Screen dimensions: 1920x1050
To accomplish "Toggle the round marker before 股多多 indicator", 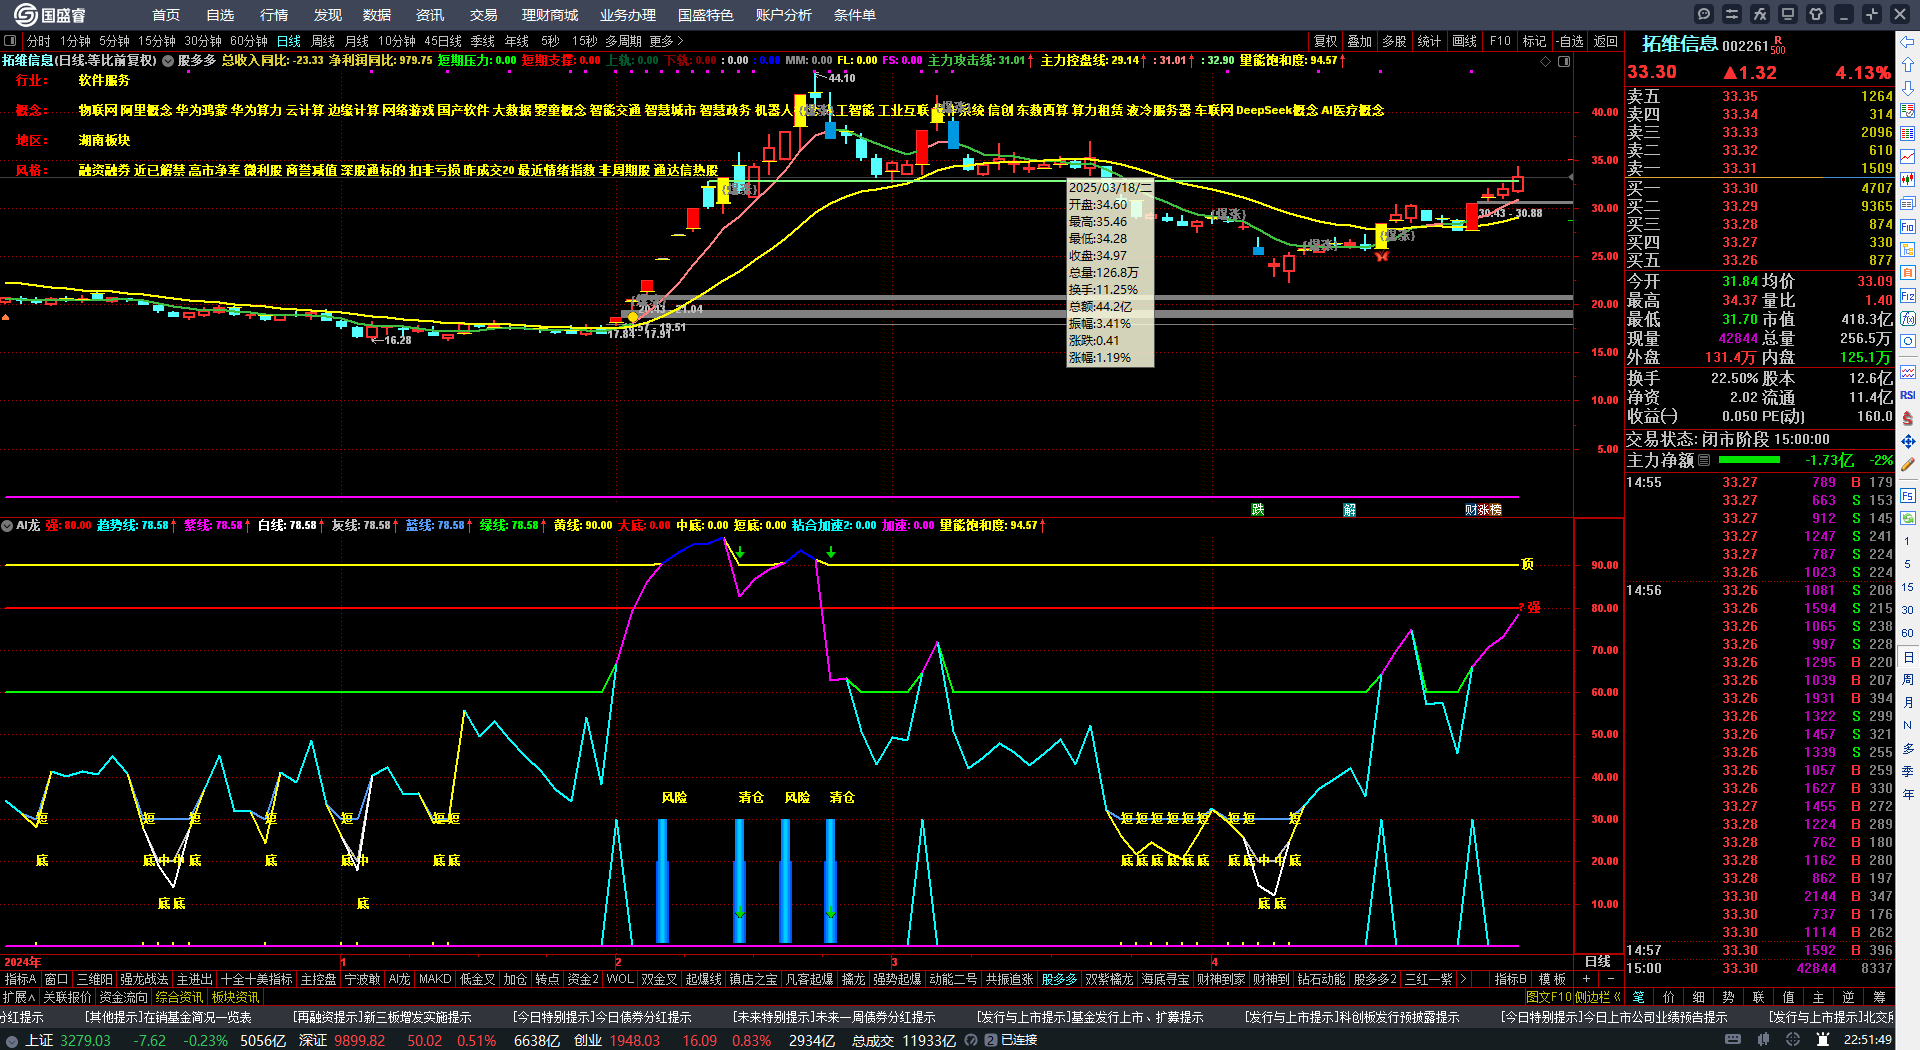I will pyautogui.click(x=168, y=61).
